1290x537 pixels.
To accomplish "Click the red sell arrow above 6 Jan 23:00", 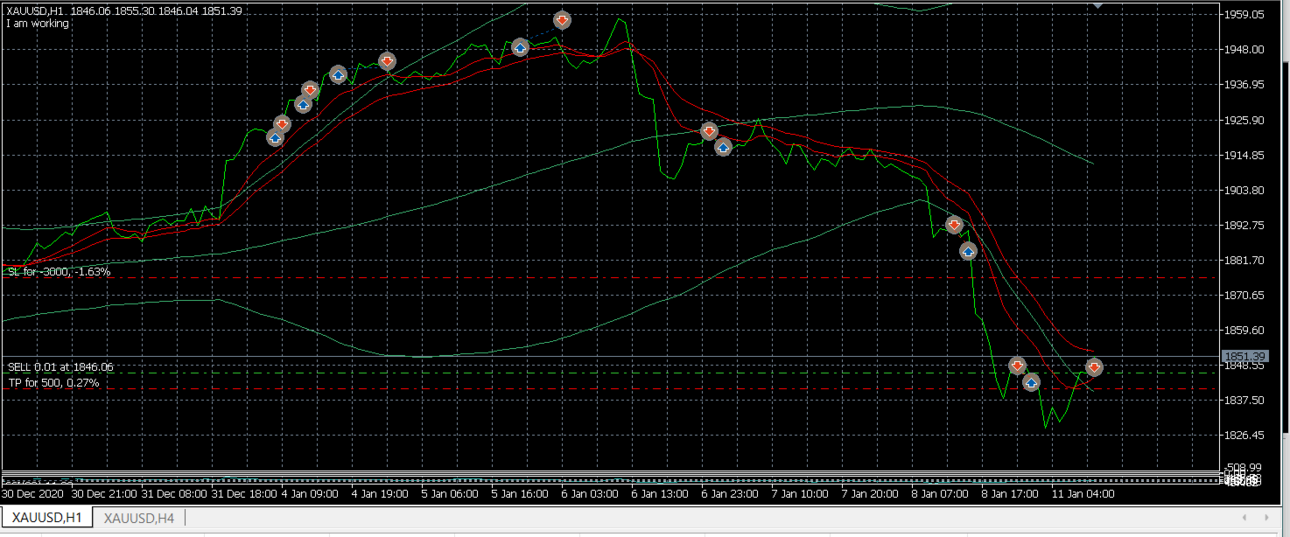I will 709,131.
